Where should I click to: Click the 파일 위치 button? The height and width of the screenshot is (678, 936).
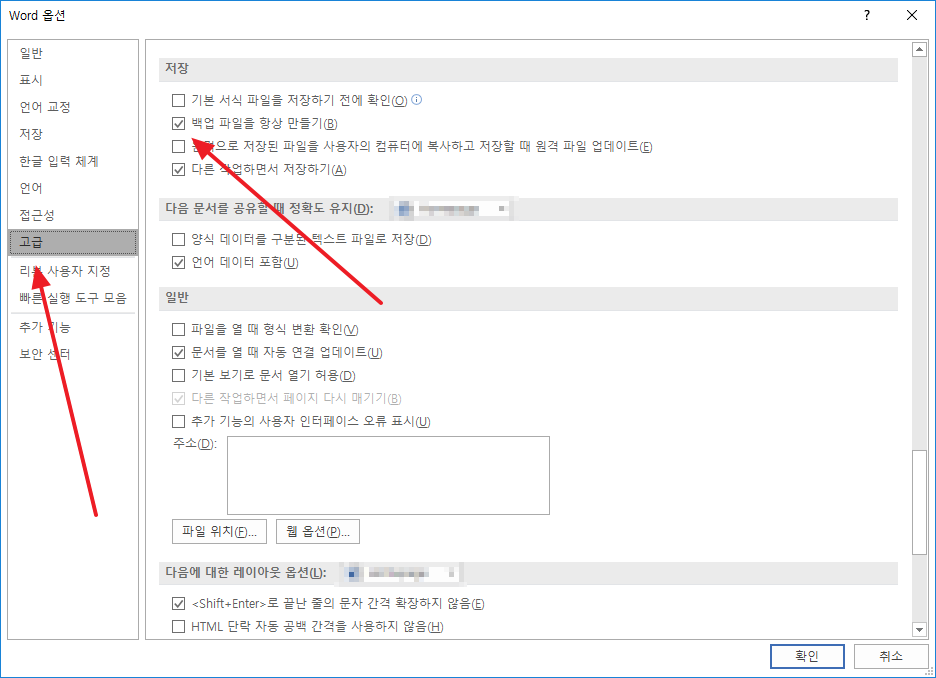point(219,531)
